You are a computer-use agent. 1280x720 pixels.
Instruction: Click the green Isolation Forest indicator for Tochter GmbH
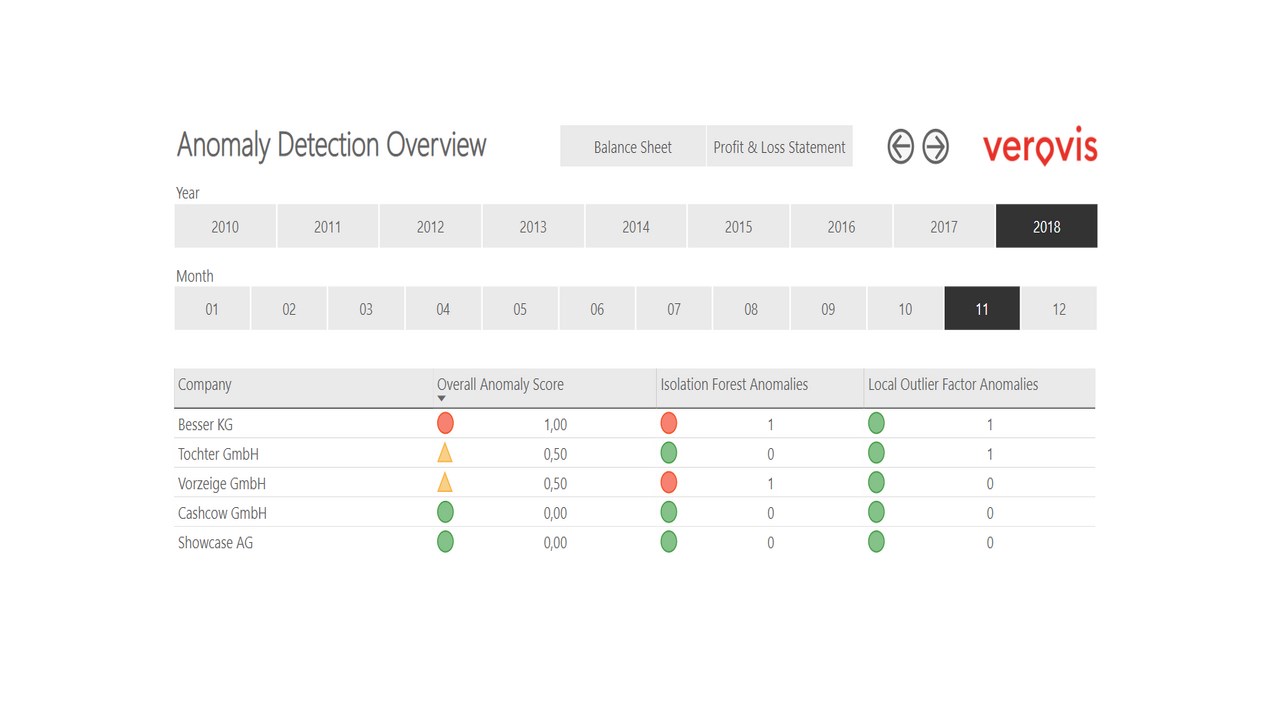click(668, 453)
